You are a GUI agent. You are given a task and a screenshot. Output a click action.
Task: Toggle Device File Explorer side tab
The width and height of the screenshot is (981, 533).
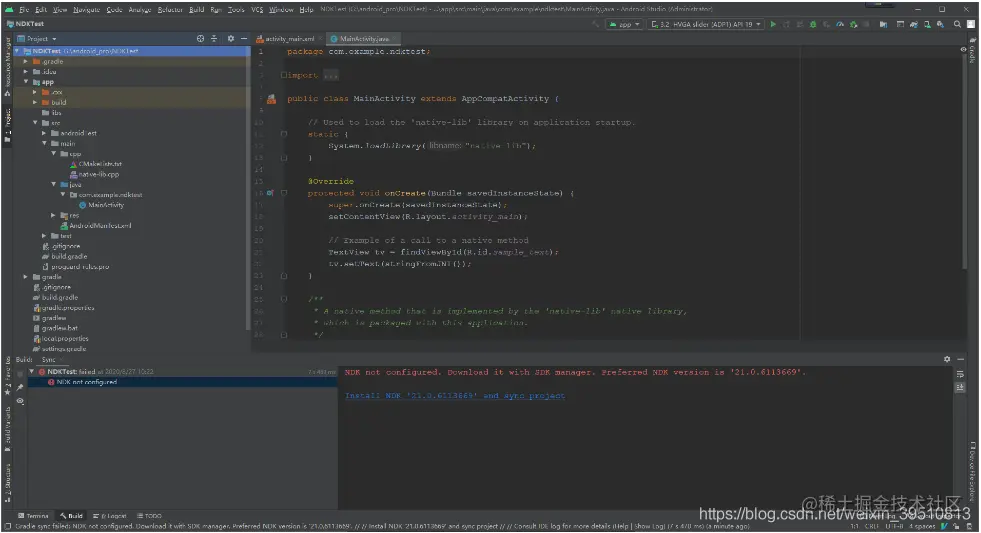coord(972,470)
